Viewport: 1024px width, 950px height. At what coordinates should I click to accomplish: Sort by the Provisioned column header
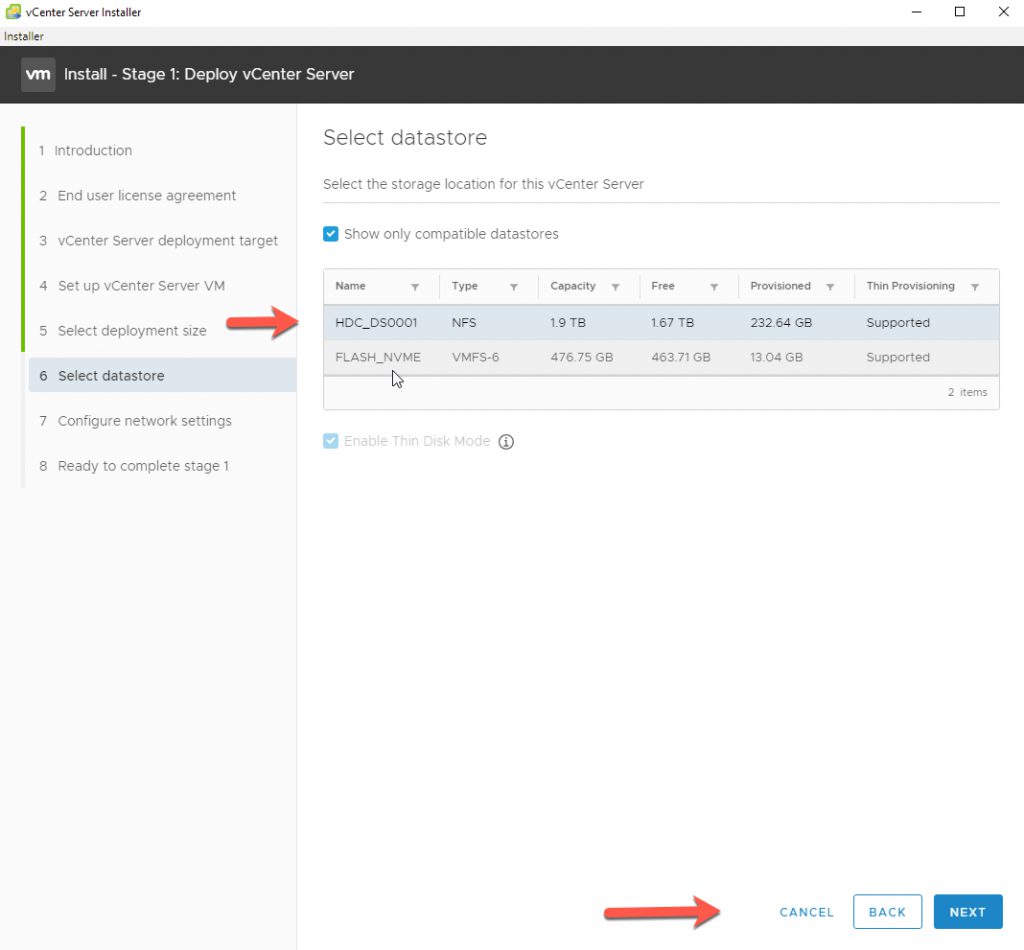pos(780,286)
